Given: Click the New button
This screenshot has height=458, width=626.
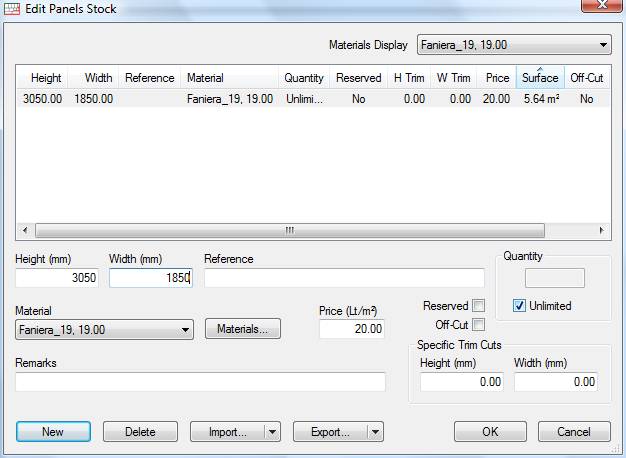Looking at the screenshot, I should 53,432.
